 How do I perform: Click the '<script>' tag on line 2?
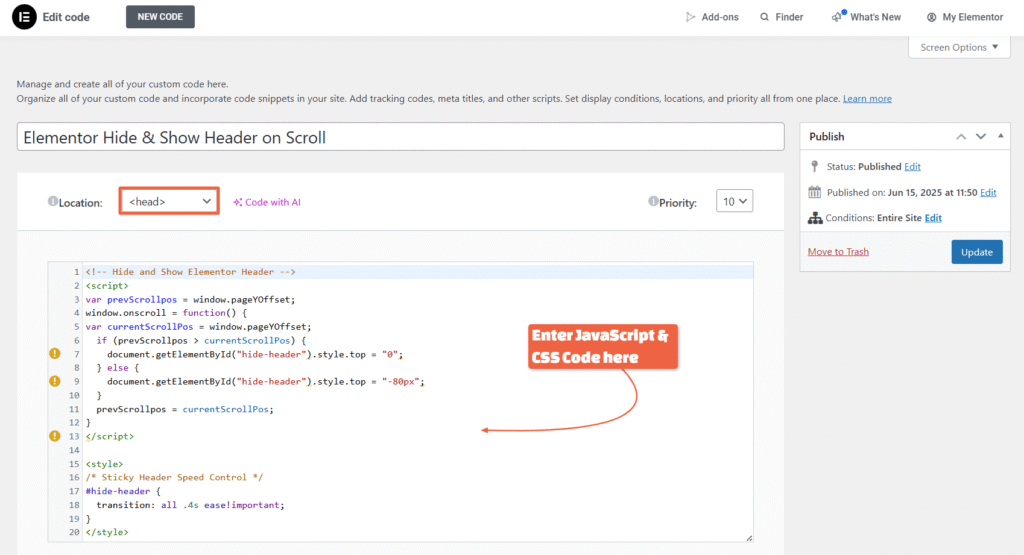pos(107,285)
